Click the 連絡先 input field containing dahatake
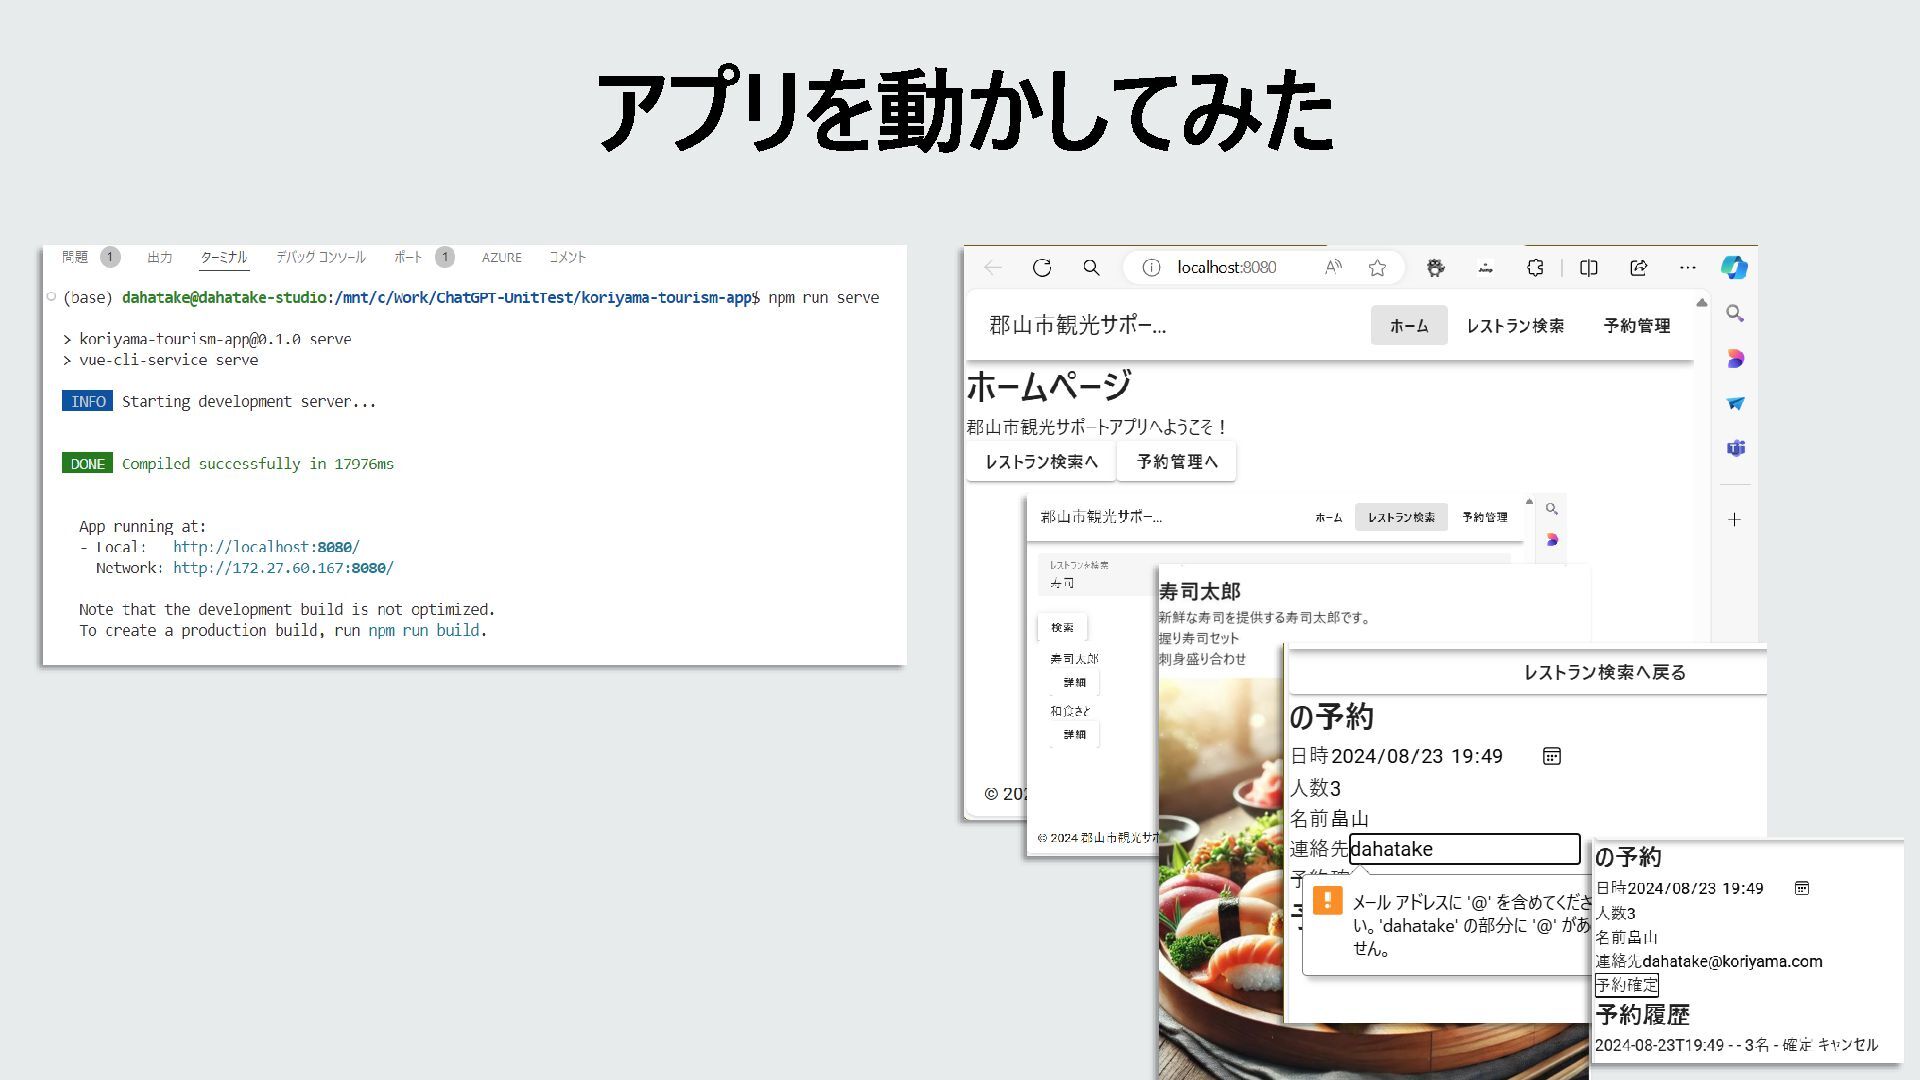Image resolution: width=1920 pixels, height=1080 pixels. coord(1464,849)
